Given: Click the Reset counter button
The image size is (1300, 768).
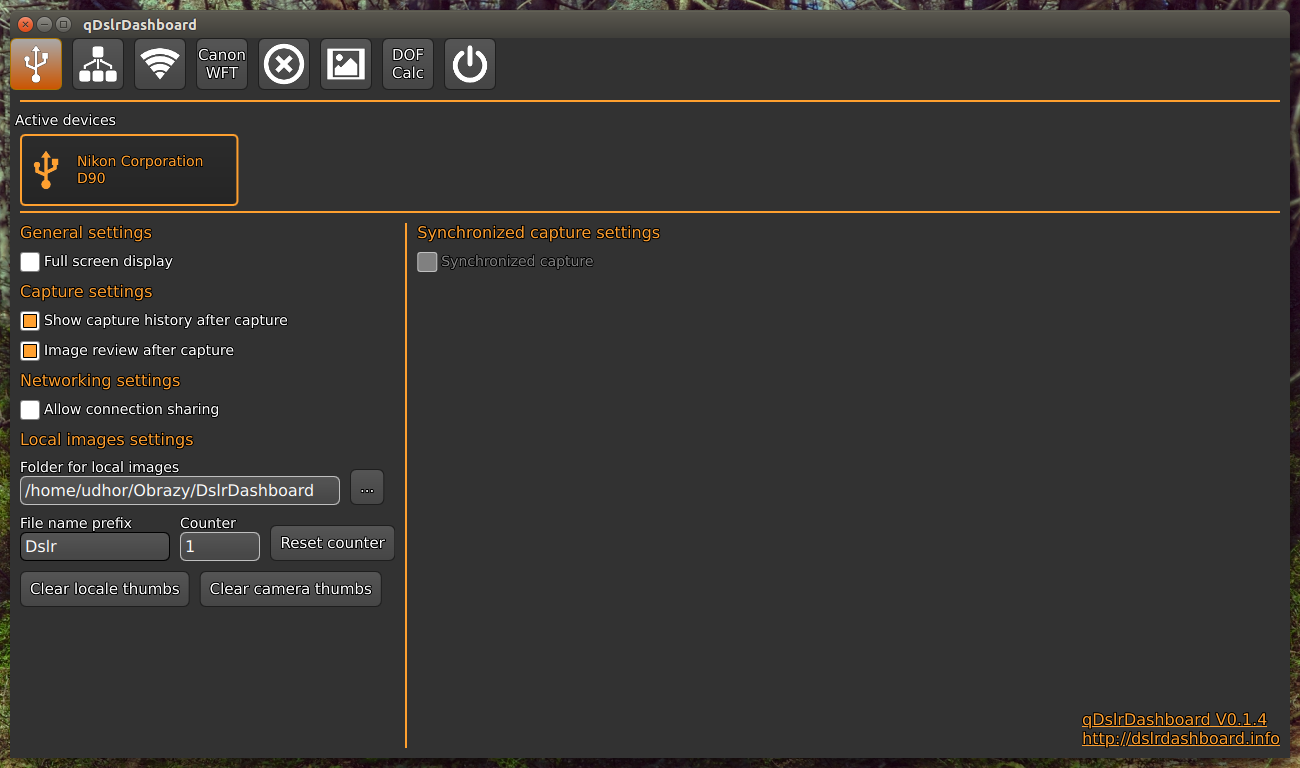Looking at the screenshot, I should tap(333, 543).
